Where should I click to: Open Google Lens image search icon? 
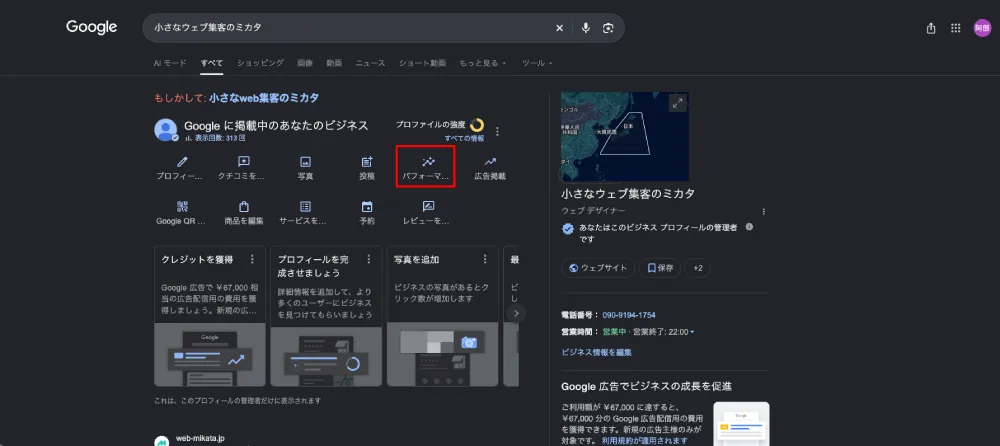(608, 28)
